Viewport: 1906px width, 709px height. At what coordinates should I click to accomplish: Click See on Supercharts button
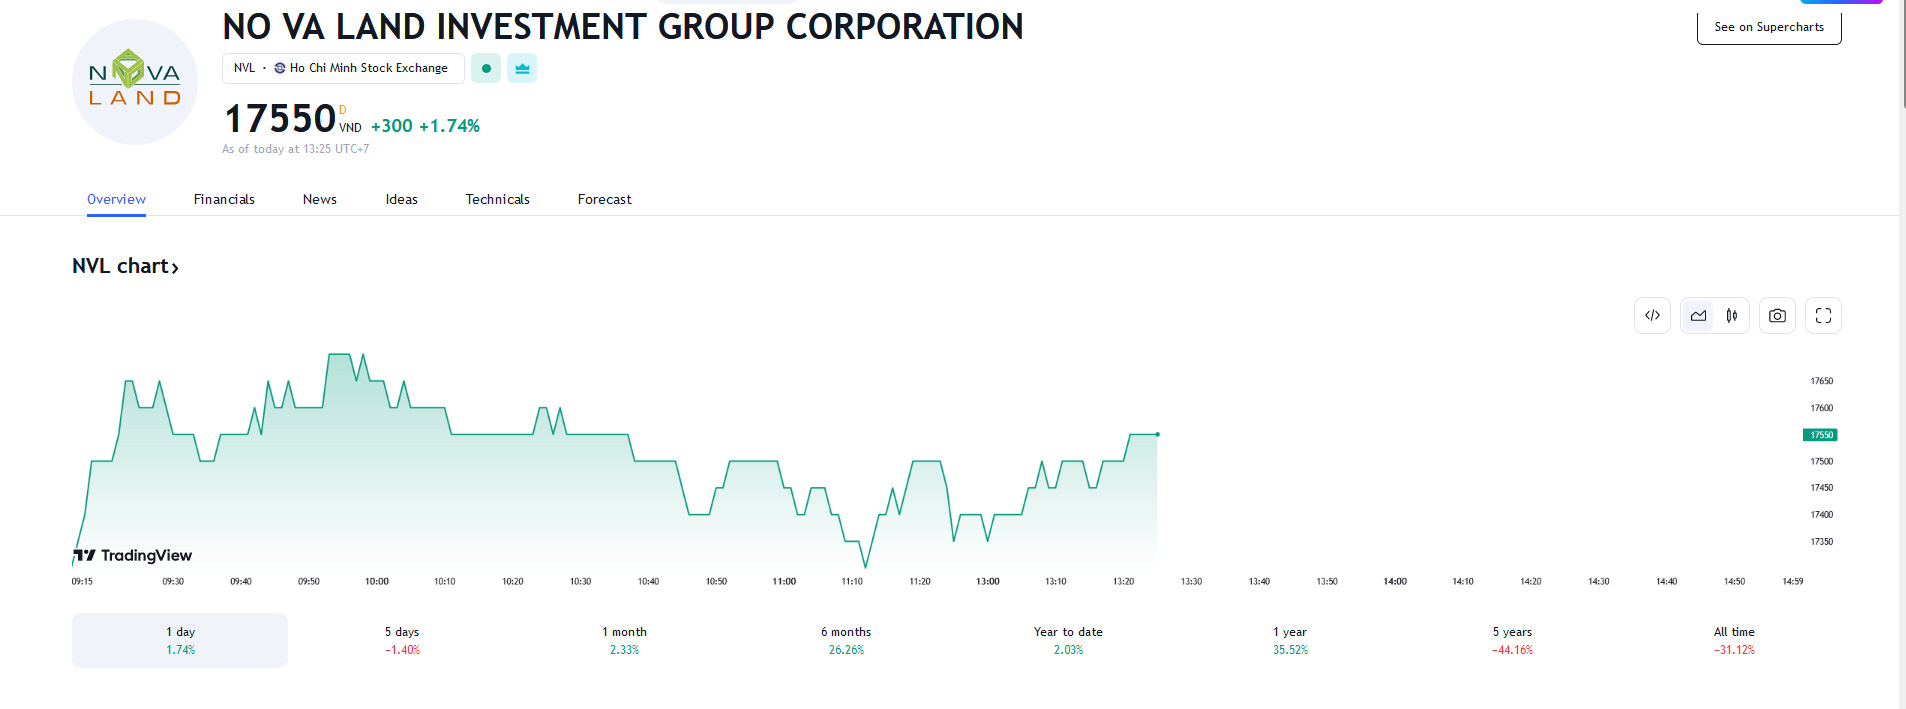[x=1768, y=27]
